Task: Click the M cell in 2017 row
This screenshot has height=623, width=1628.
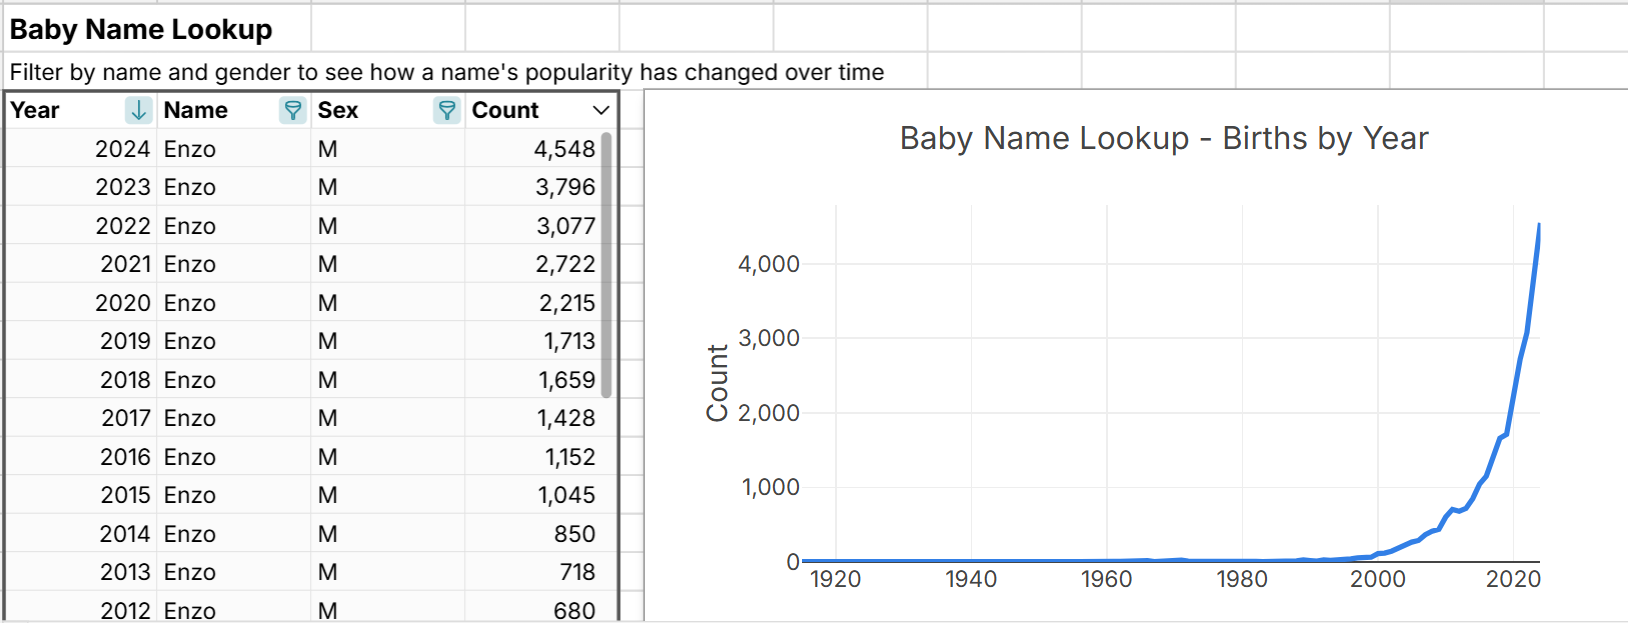Action: click(328, 418)
